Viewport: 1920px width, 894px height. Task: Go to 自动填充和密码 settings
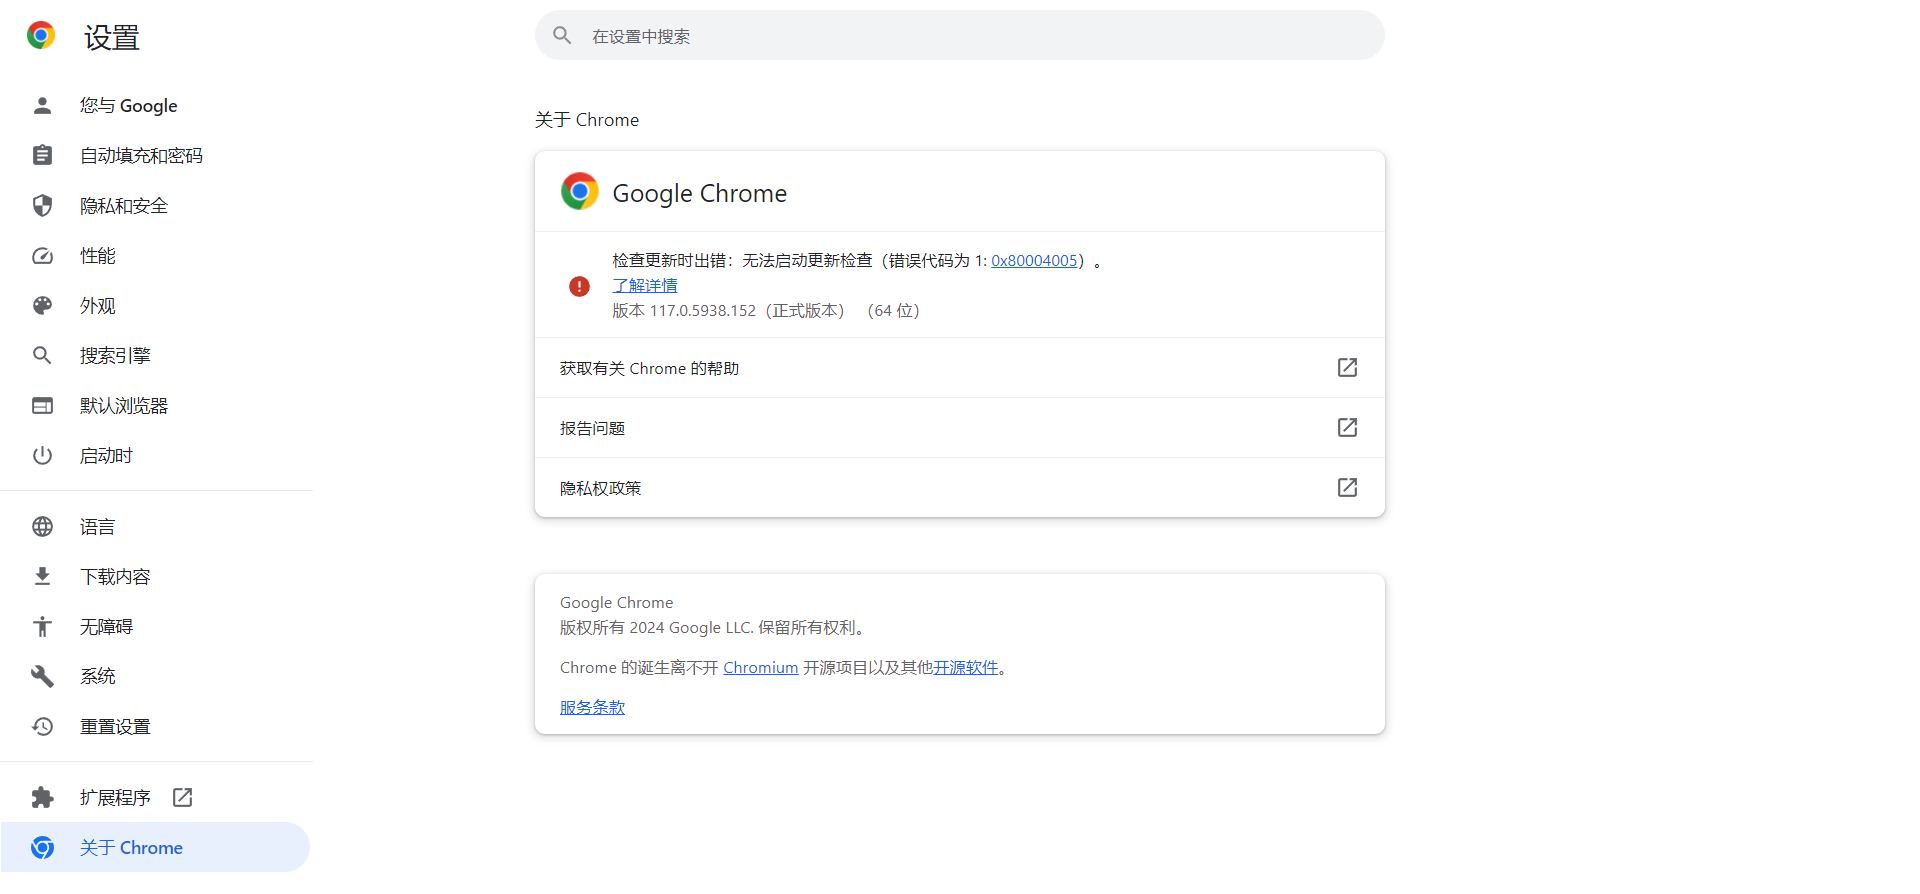[x=155, y=155]
